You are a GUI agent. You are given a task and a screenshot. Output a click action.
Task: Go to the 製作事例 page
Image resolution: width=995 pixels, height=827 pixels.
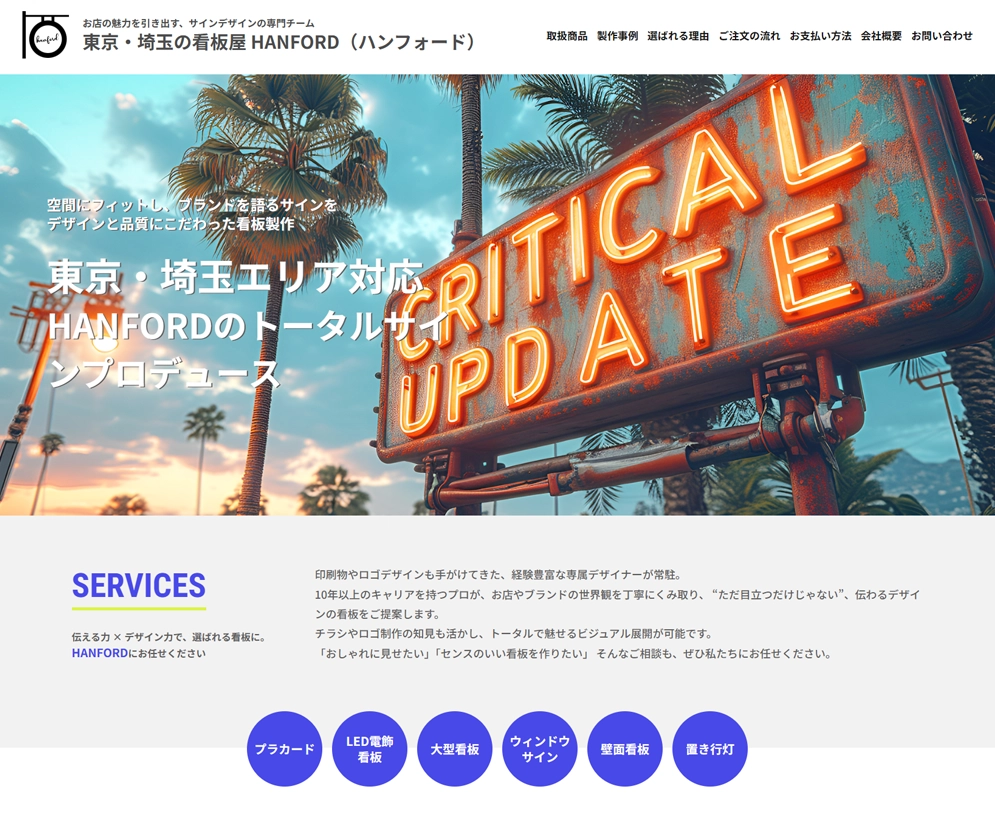click(x=617, y=36)
